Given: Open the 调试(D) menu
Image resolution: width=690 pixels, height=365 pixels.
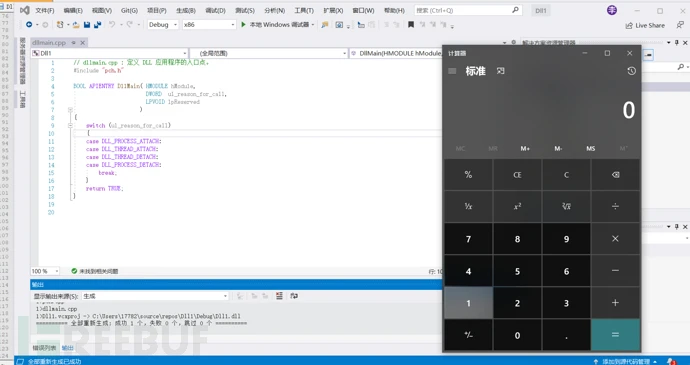Looking at the screenshot, I should click(x=216, y=11).
